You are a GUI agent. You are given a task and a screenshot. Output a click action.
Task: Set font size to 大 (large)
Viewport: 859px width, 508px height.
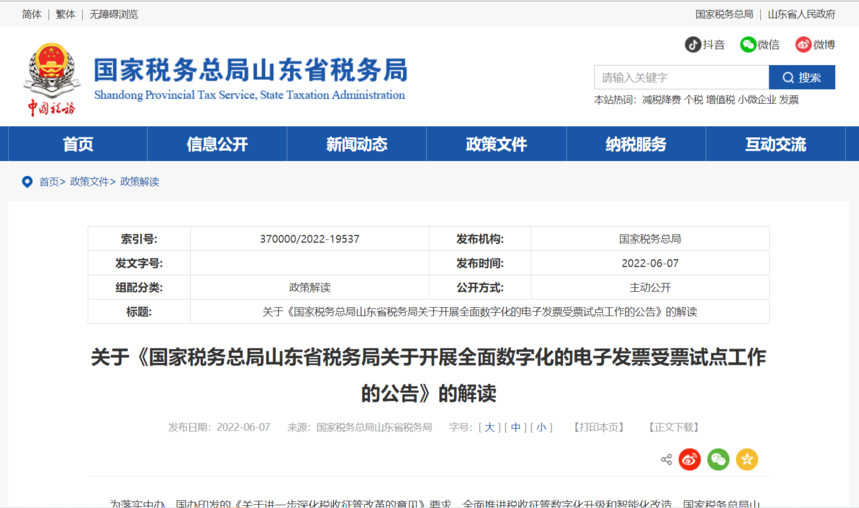490,428
